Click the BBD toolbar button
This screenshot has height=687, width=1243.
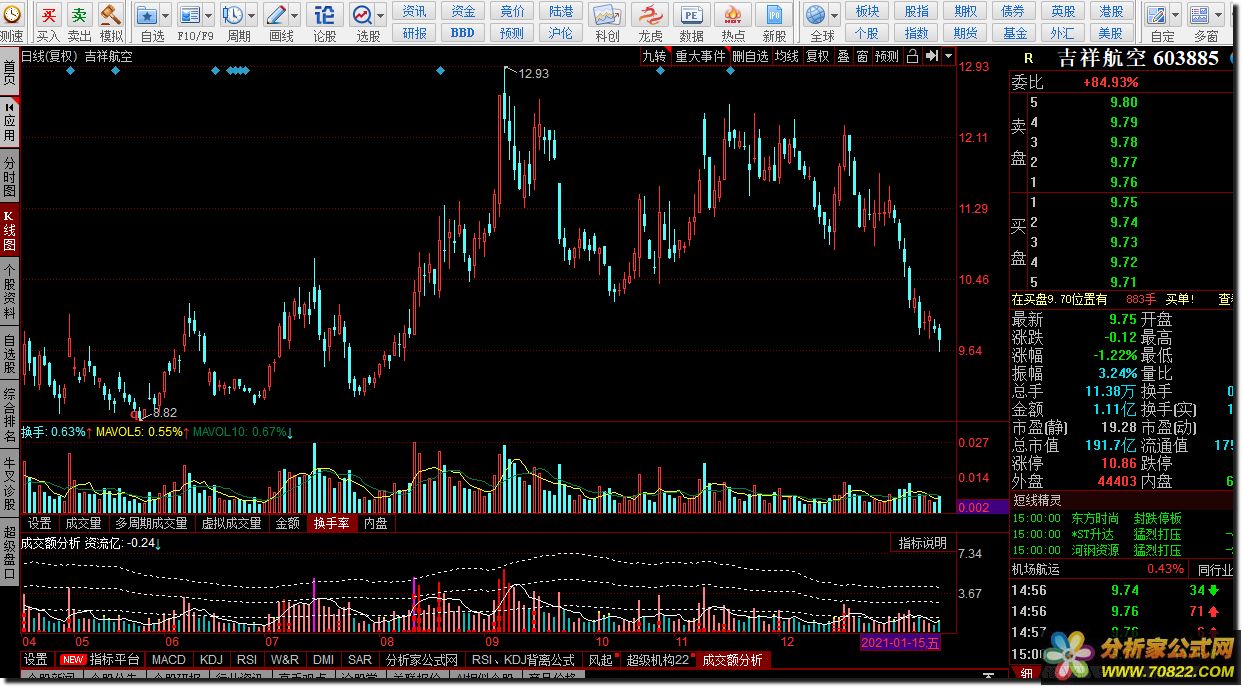tap(463, 33)
